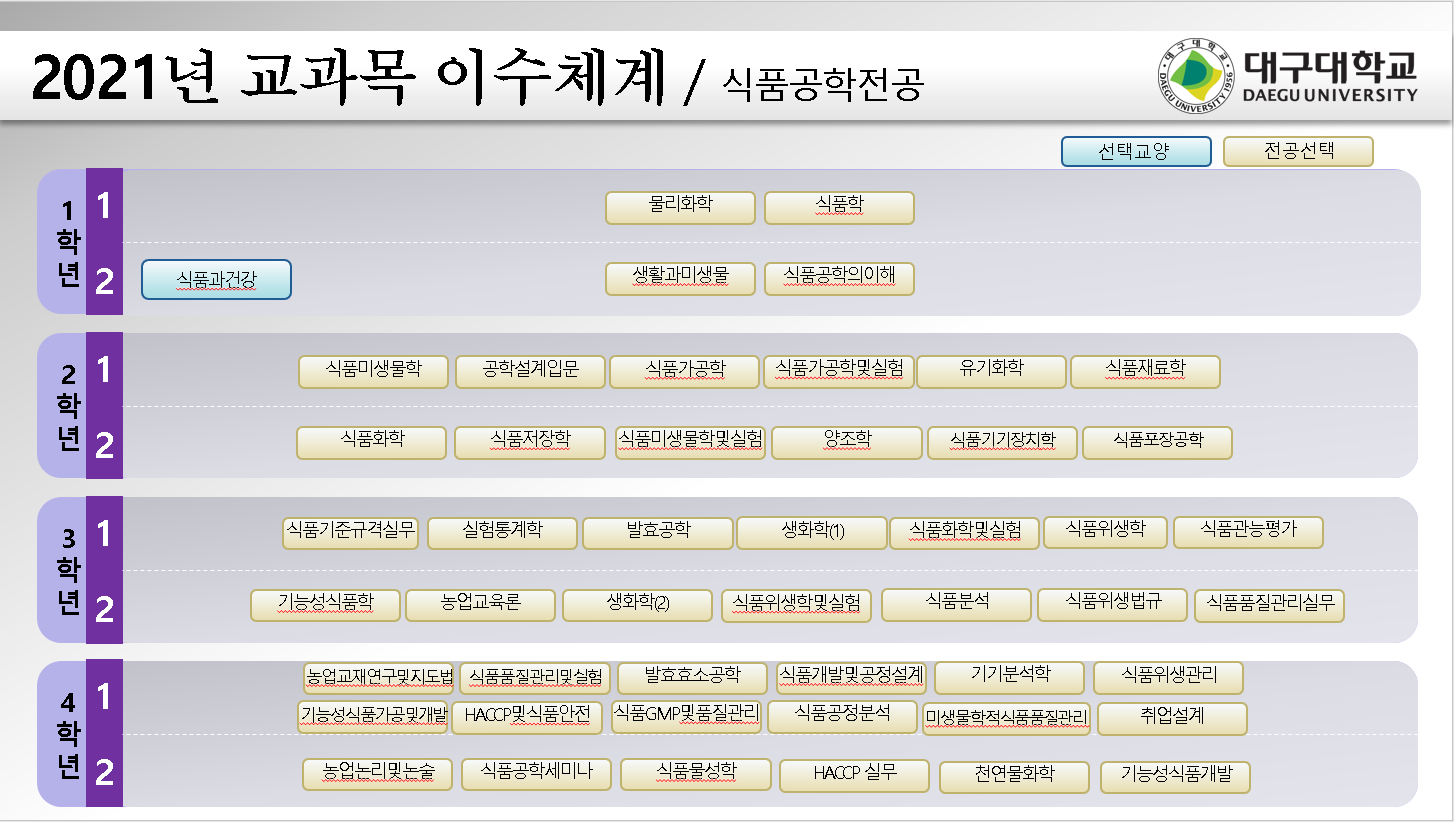
Task: Select the 식품분석 course box
Action: [956, 604]
